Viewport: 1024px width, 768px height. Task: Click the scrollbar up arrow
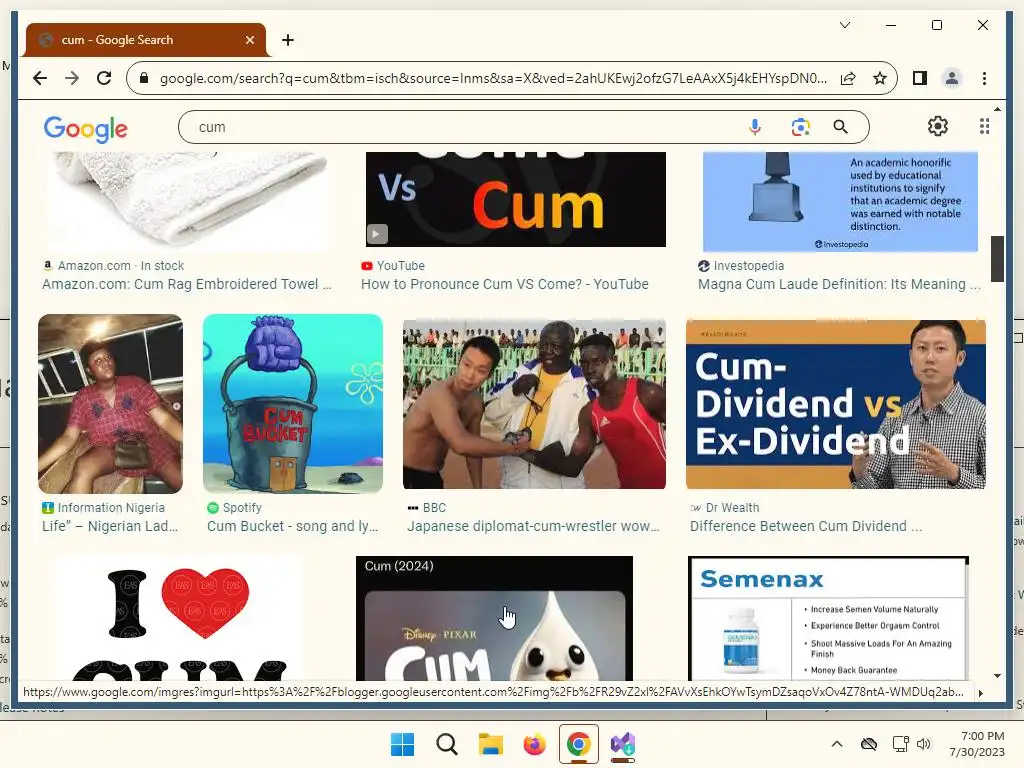coord(997,109)
